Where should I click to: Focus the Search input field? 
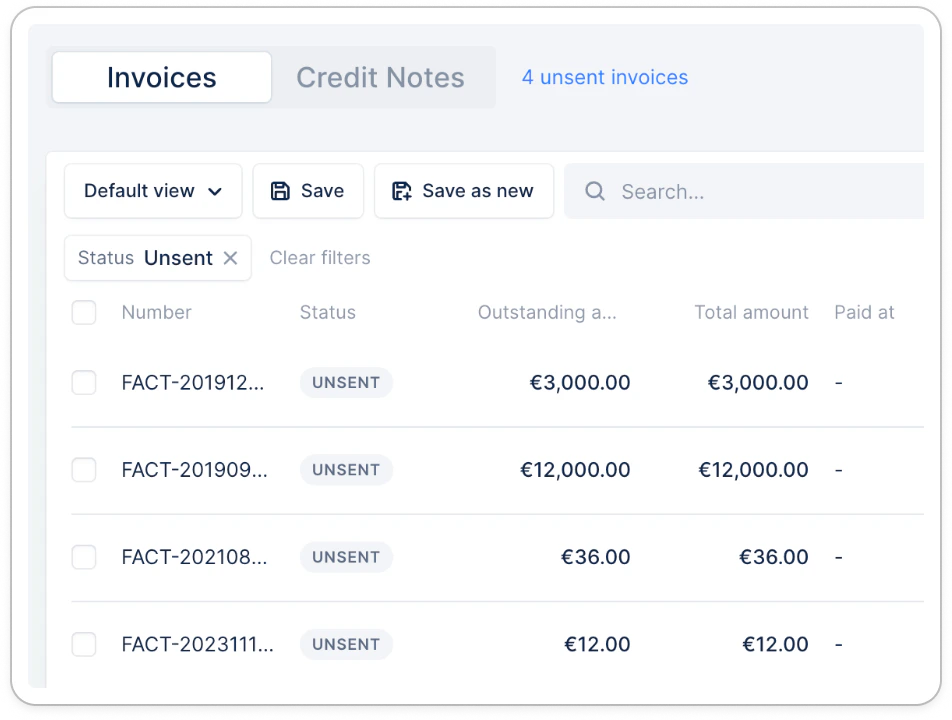tap(744, 191)
